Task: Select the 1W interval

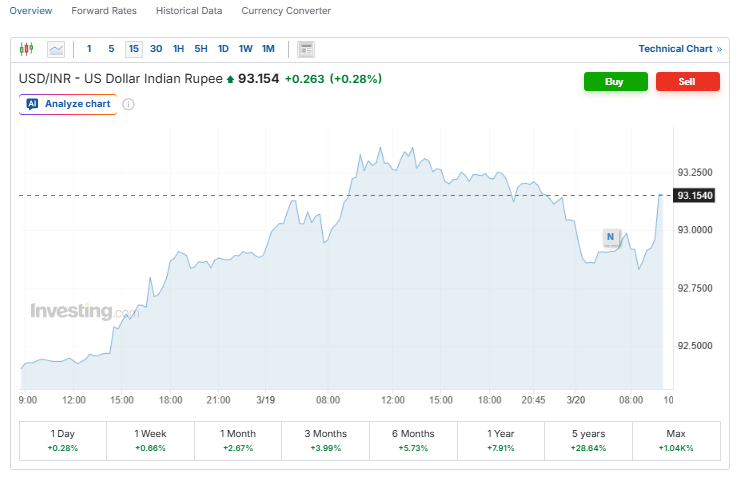Action: (246, 49)
